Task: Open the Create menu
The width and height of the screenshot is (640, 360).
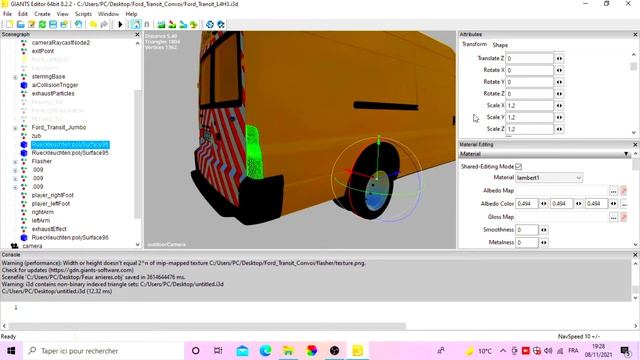Action: [x=42, y=14]
